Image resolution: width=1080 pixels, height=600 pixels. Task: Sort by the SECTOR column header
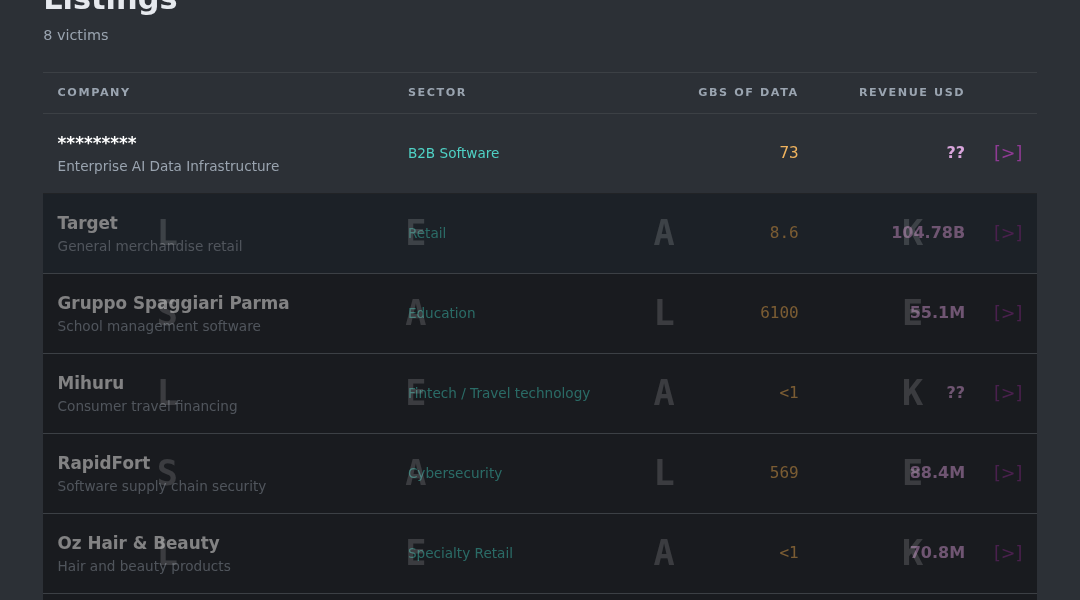[437, 92]
